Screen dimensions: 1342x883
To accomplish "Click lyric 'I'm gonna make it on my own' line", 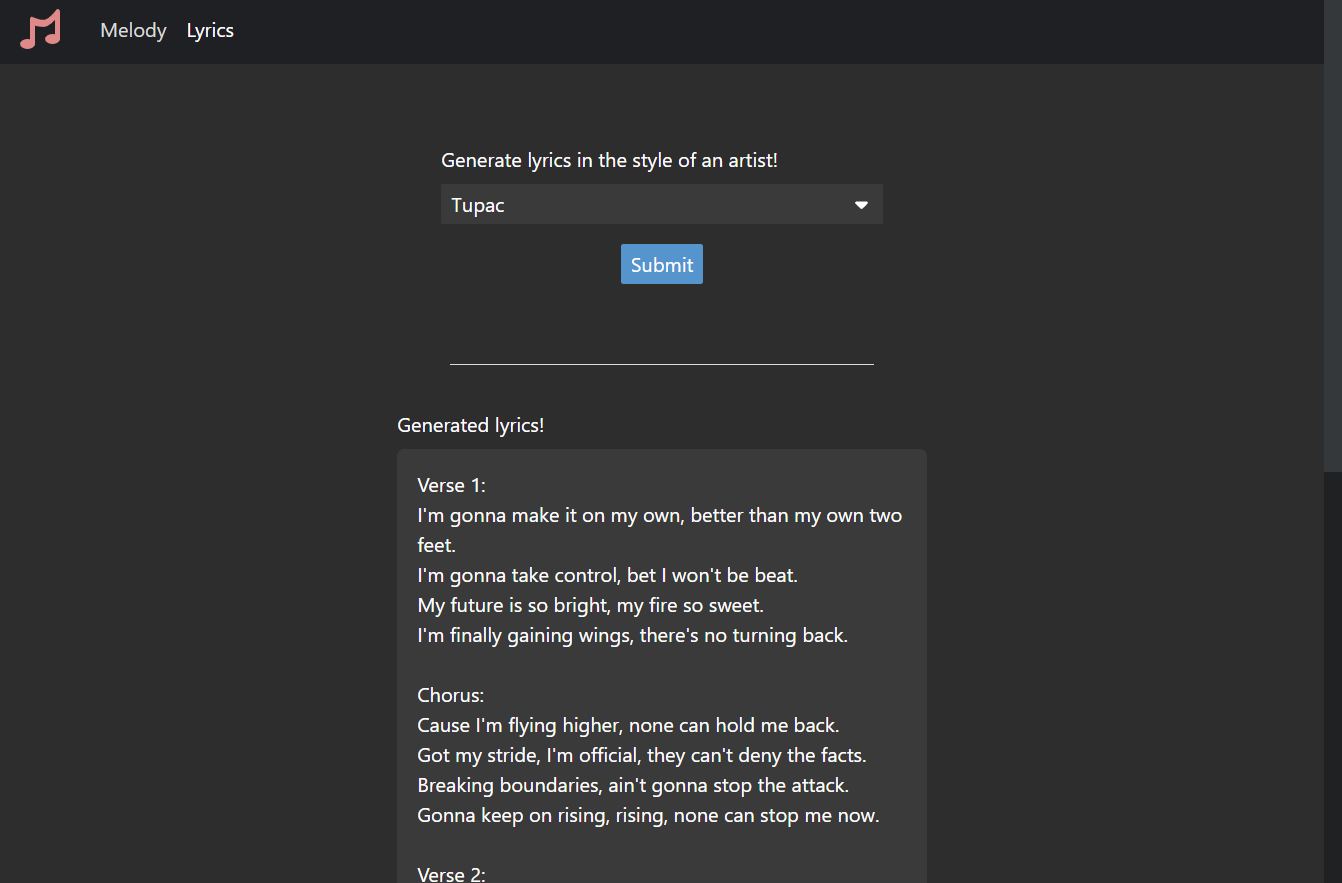I will [660, 530].
